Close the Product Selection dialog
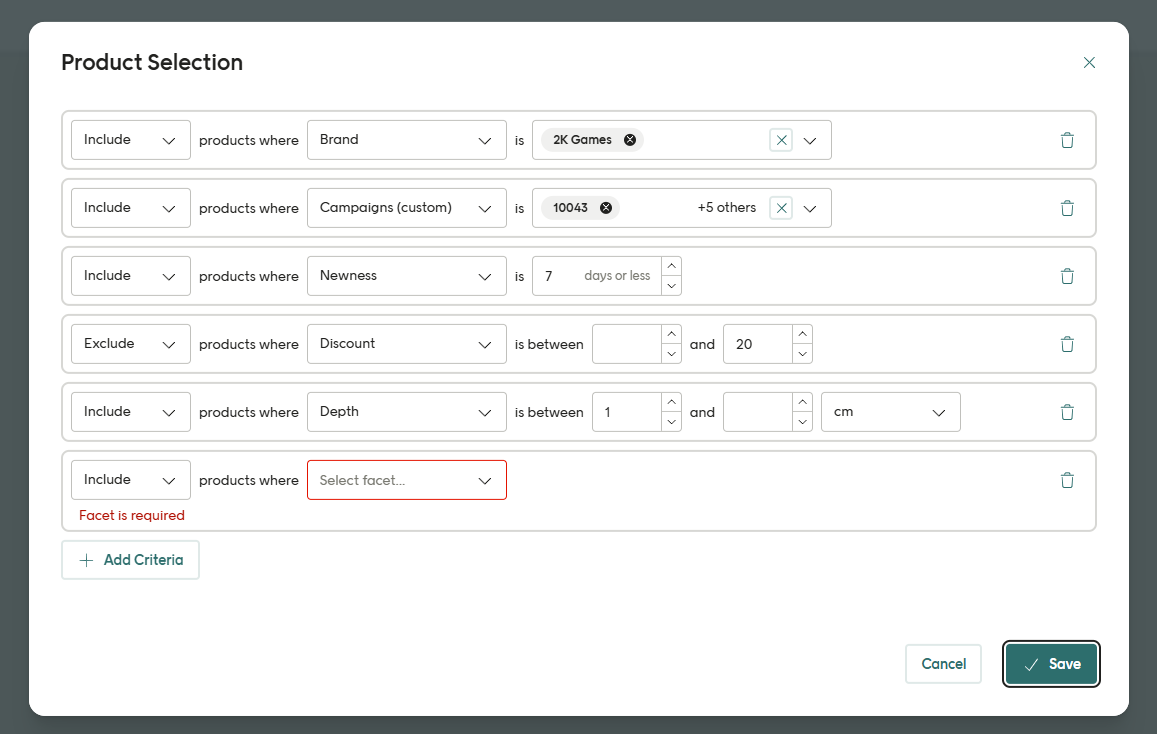 pyautogui.click(x=1089, y=62)
